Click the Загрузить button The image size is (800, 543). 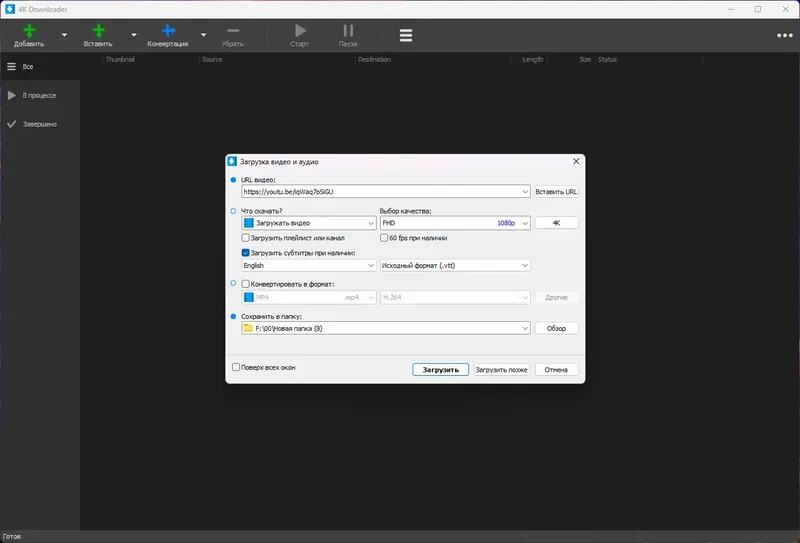pos(440,369)
